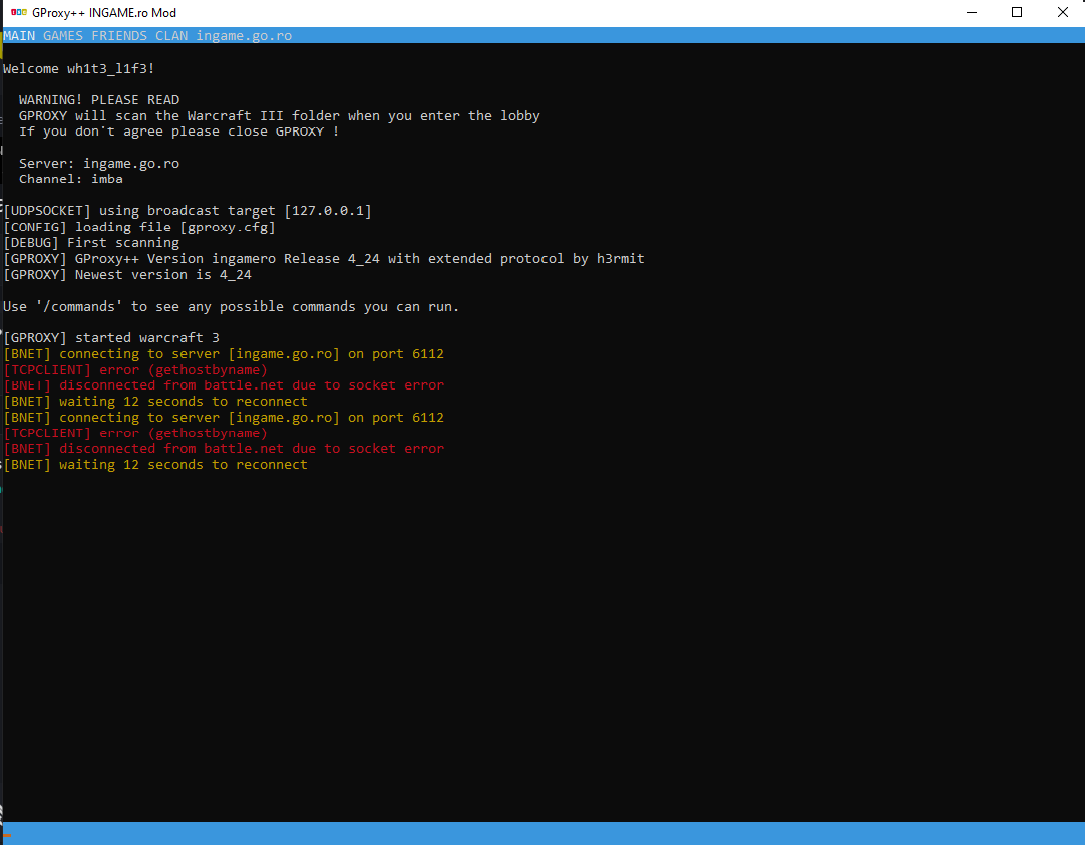Click the GProxy++ app icon in title bar

click(x=18, y=12)
